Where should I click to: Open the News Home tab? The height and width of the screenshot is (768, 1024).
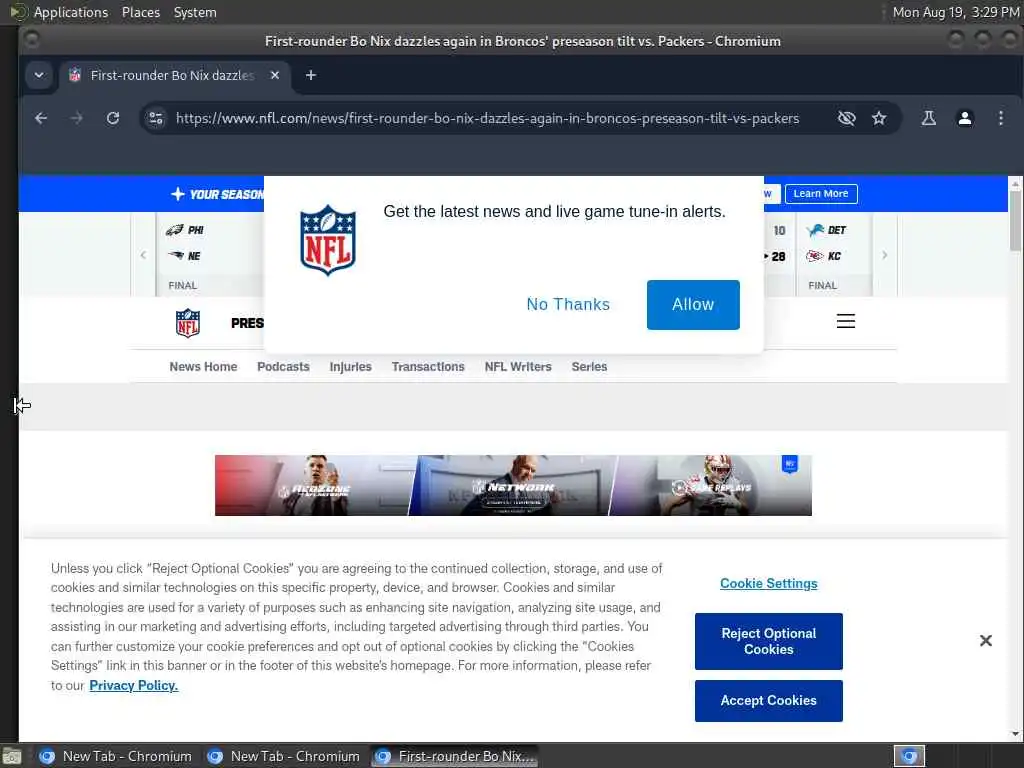203,366
